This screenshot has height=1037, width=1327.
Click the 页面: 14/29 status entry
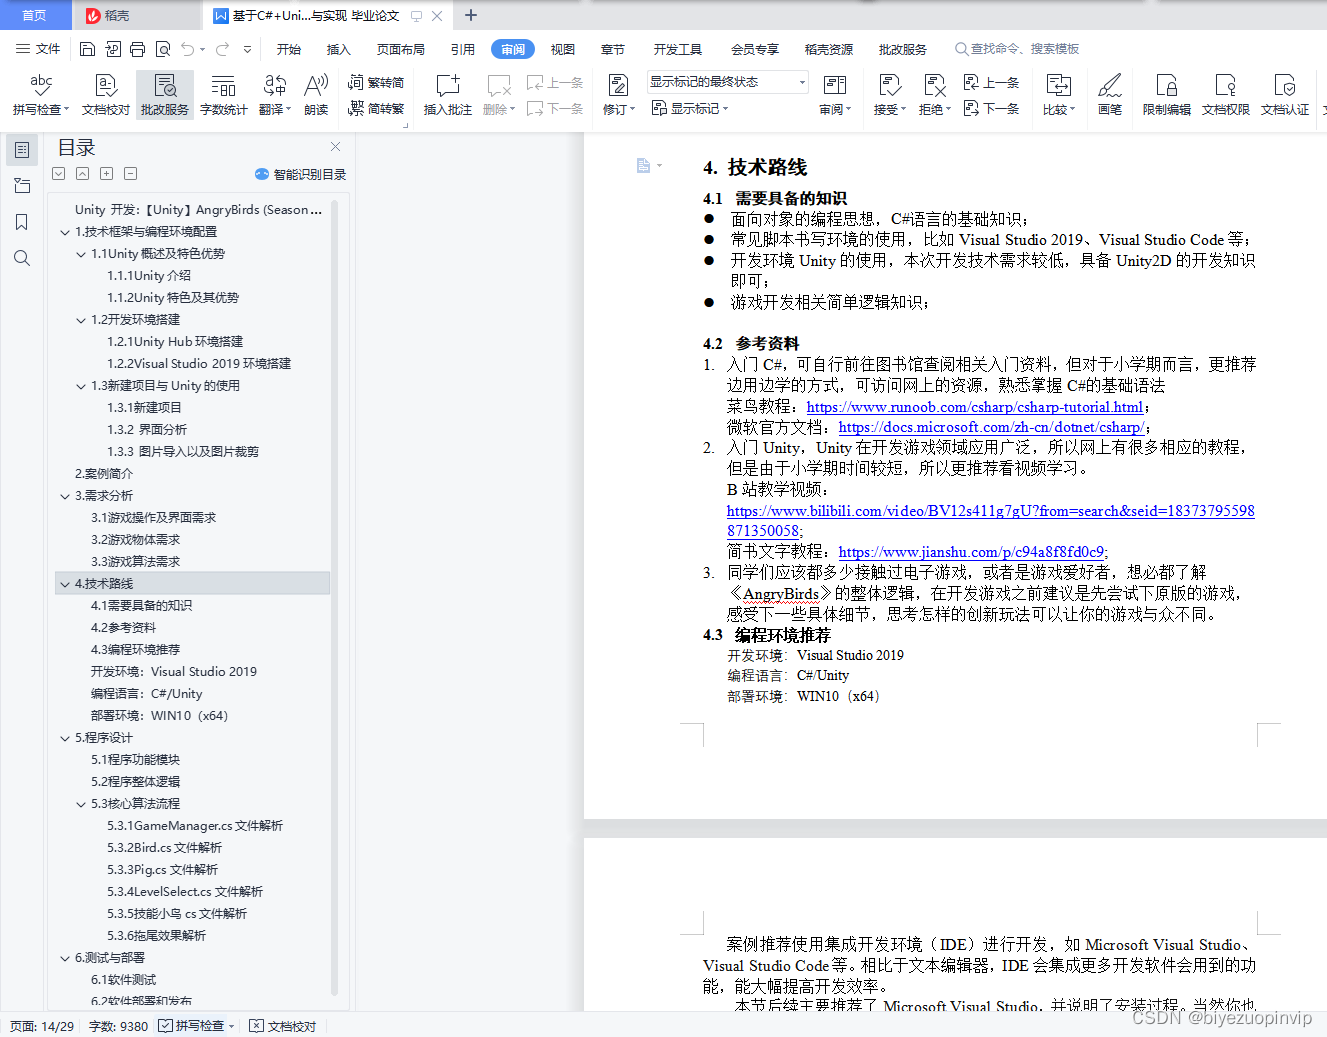[x=42, y=1026]
